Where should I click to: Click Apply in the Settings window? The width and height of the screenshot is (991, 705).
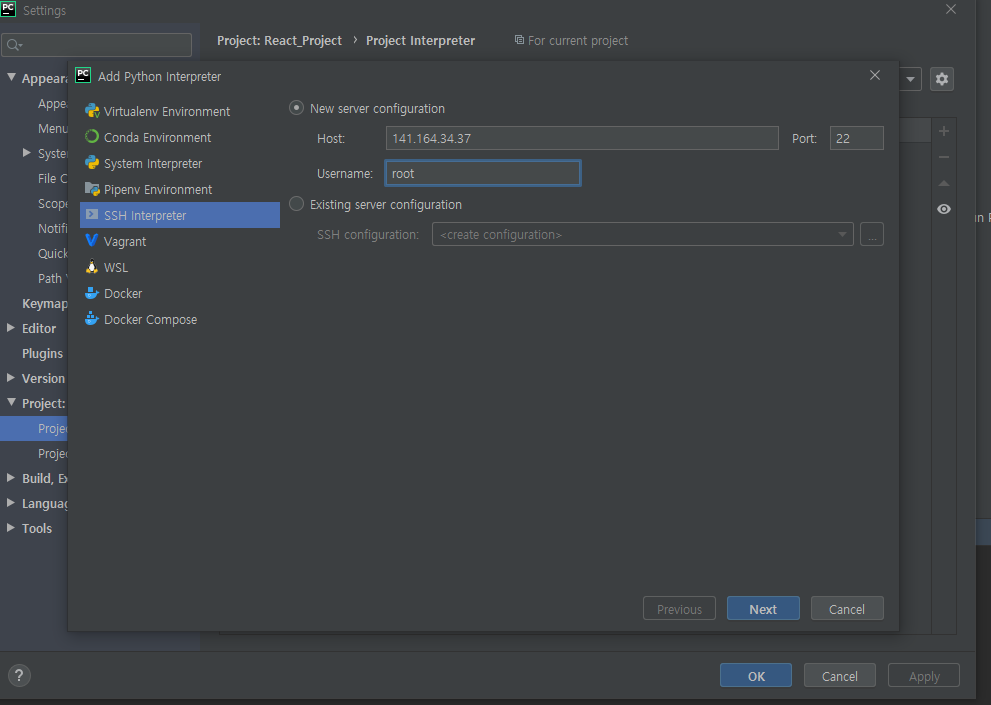pos(924,675)
